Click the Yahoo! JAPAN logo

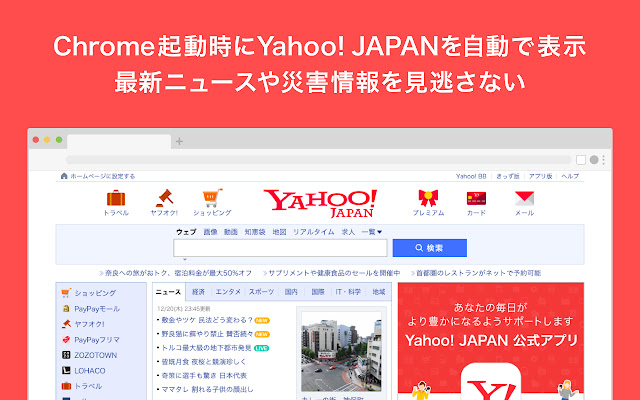(x=320, y=203)
